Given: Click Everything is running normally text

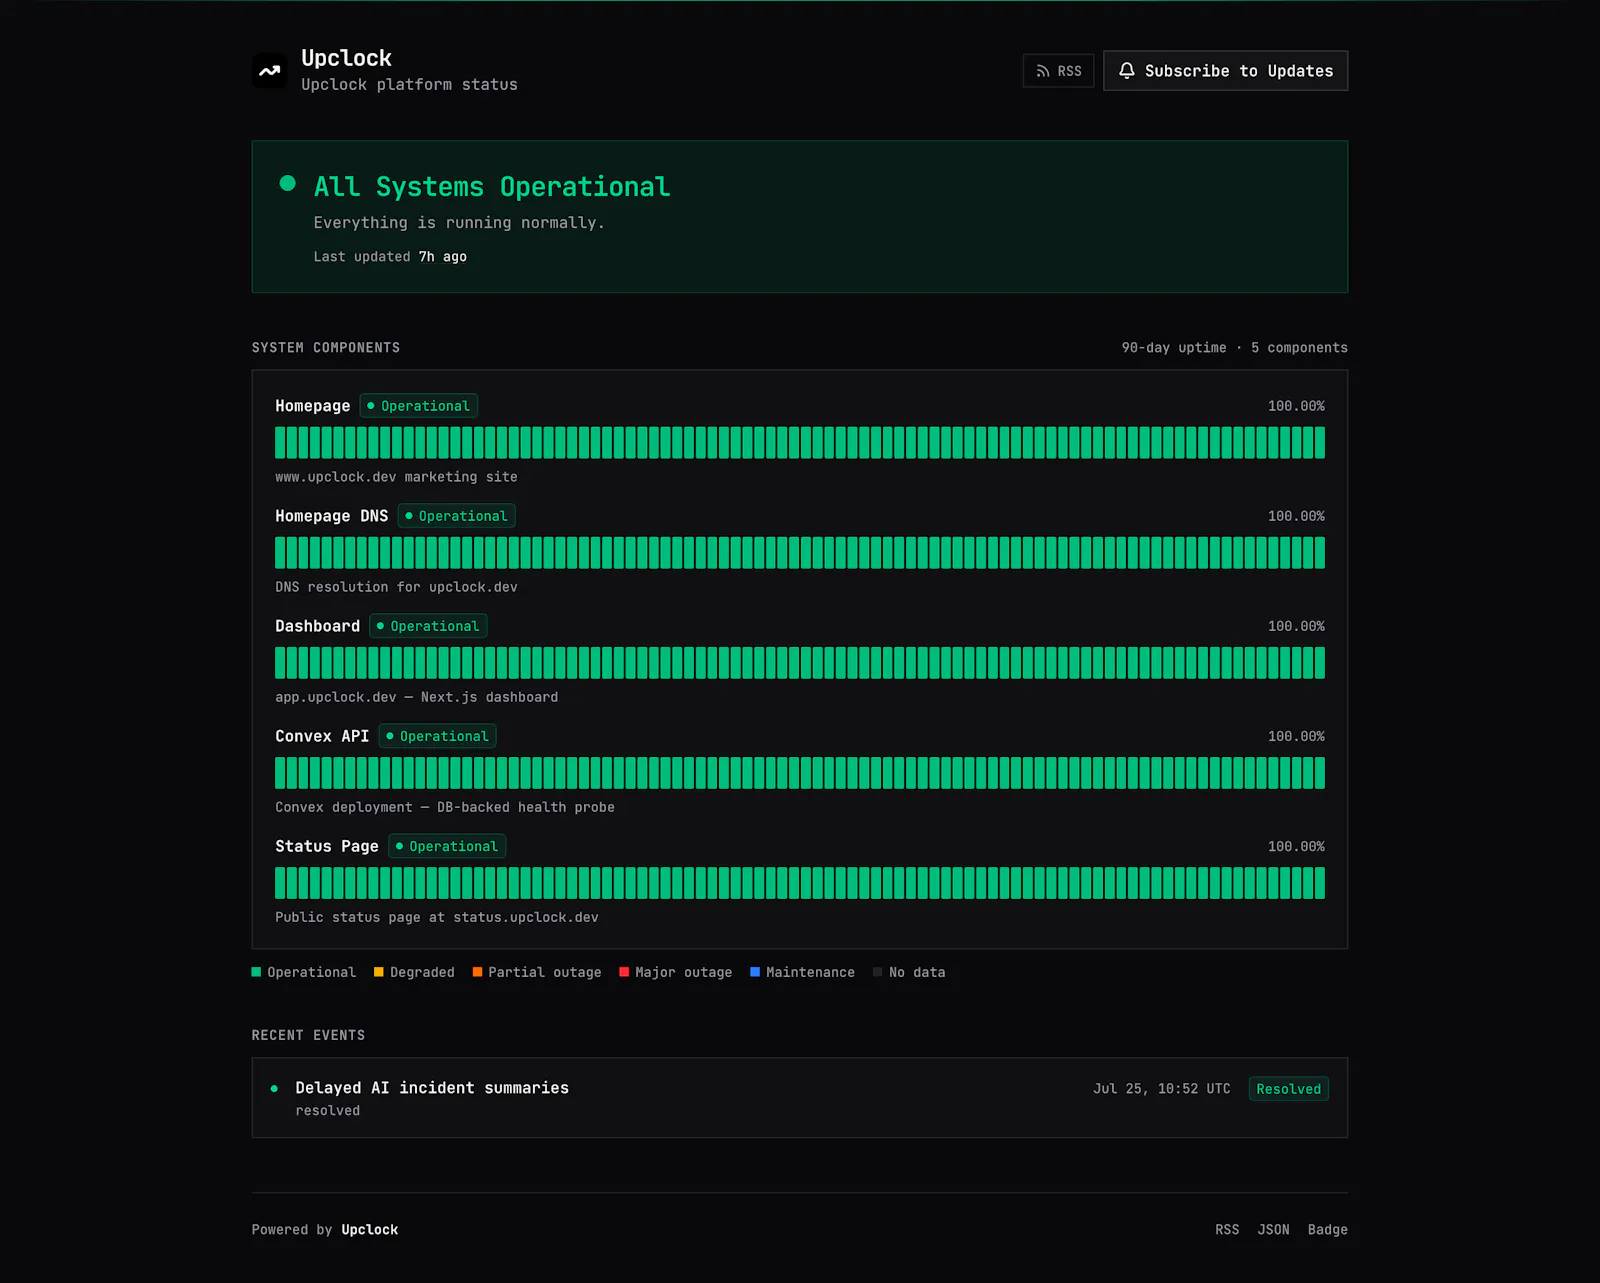Looking at the screenshot, I should [459, 223].
